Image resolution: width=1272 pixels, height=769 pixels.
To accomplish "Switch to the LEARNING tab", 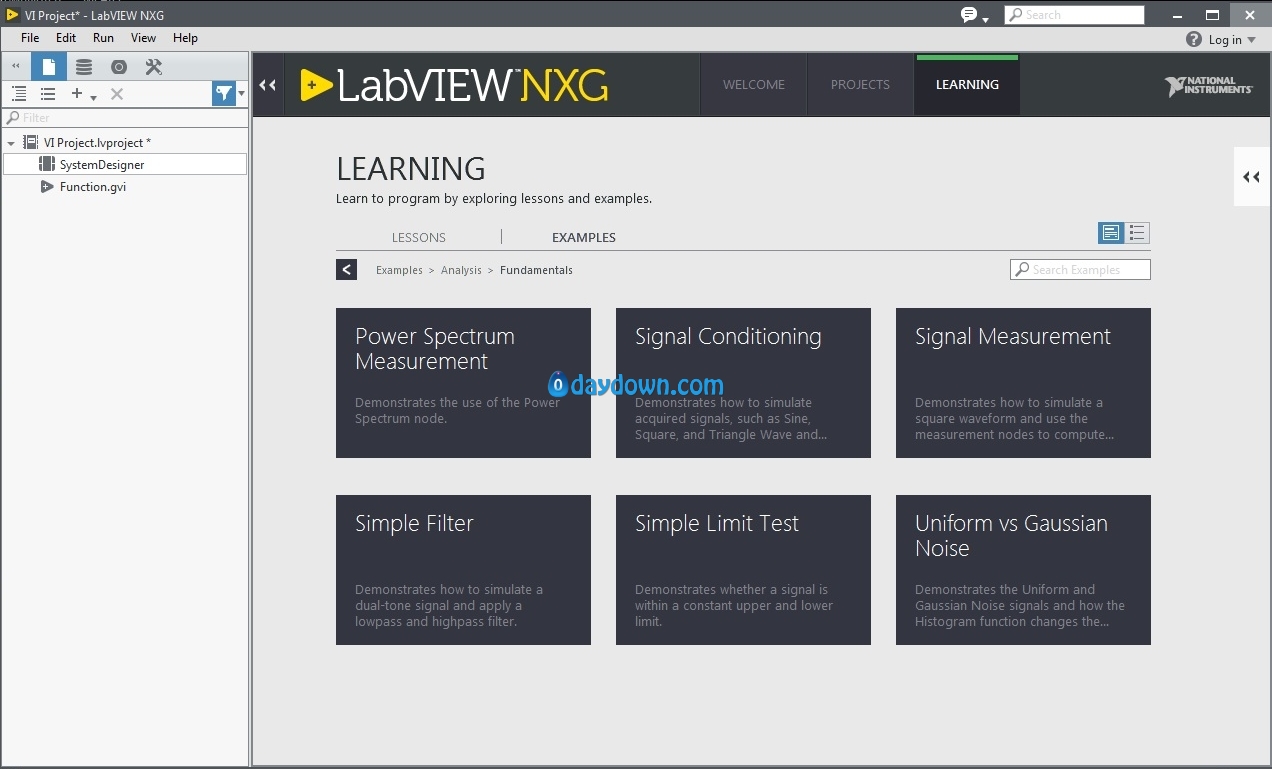I will click(967, 85).
